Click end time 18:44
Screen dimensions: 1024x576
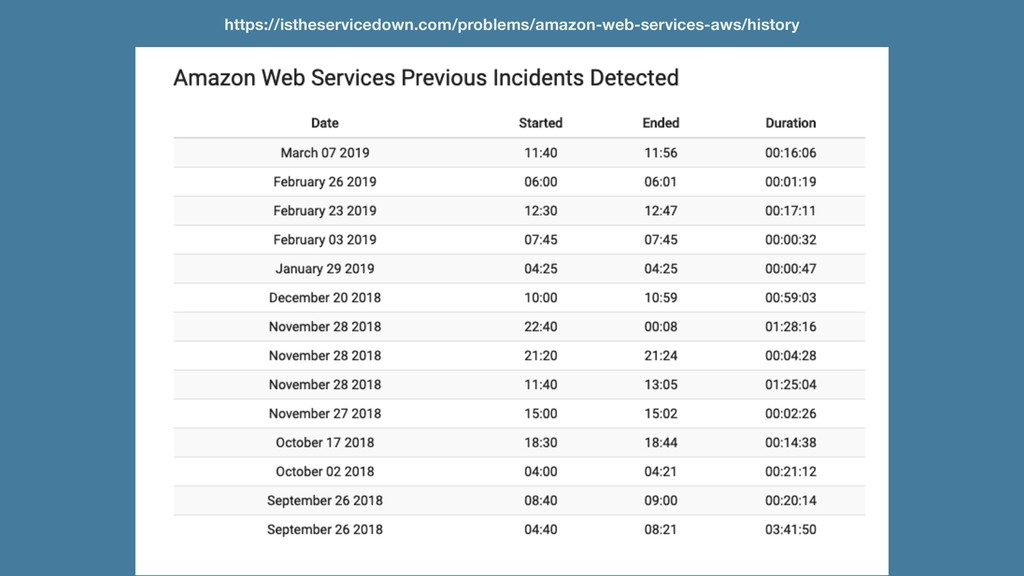point(661,443)
